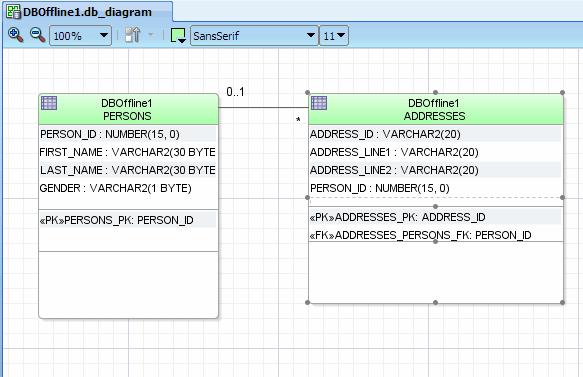Viewport: 583px width, 377px height.
Task: Open the fill color swatch dropdown
Action: 178,36
